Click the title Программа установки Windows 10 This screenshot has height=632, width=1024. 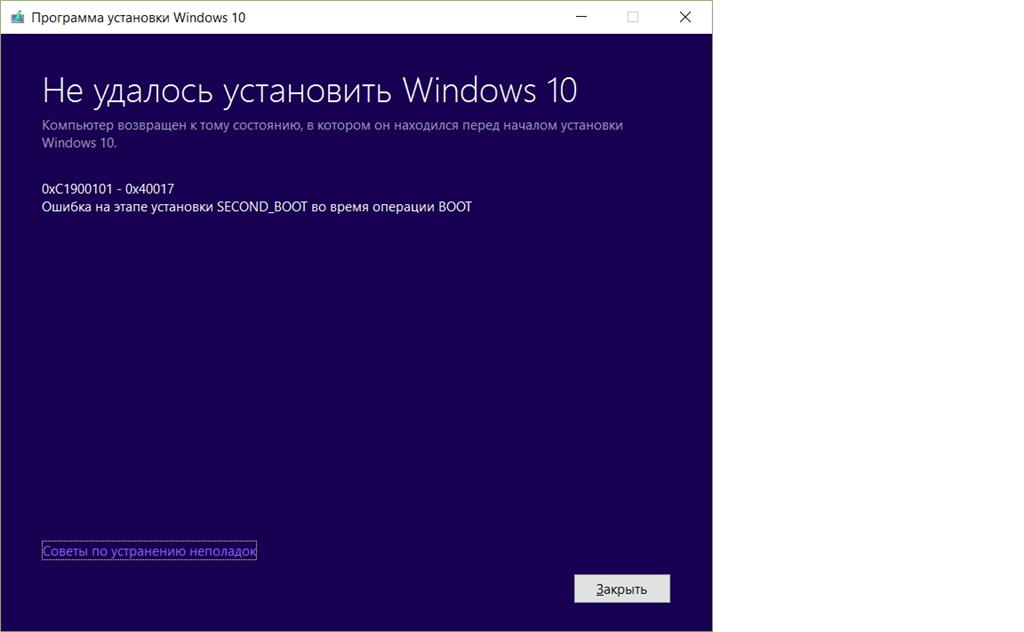tap(138, 18)
